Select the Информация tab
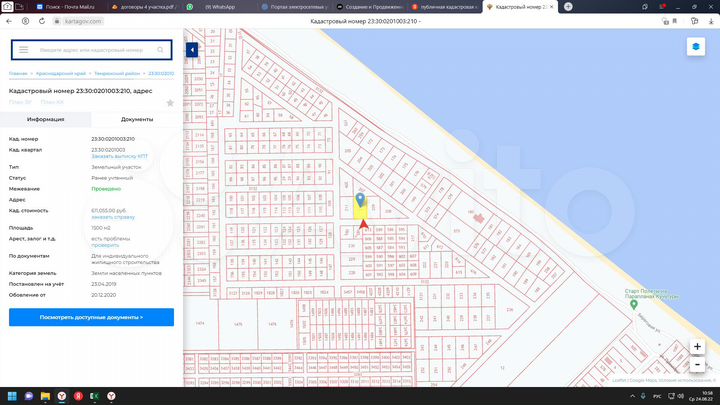The image size is (720, 405). click(46, 119)
